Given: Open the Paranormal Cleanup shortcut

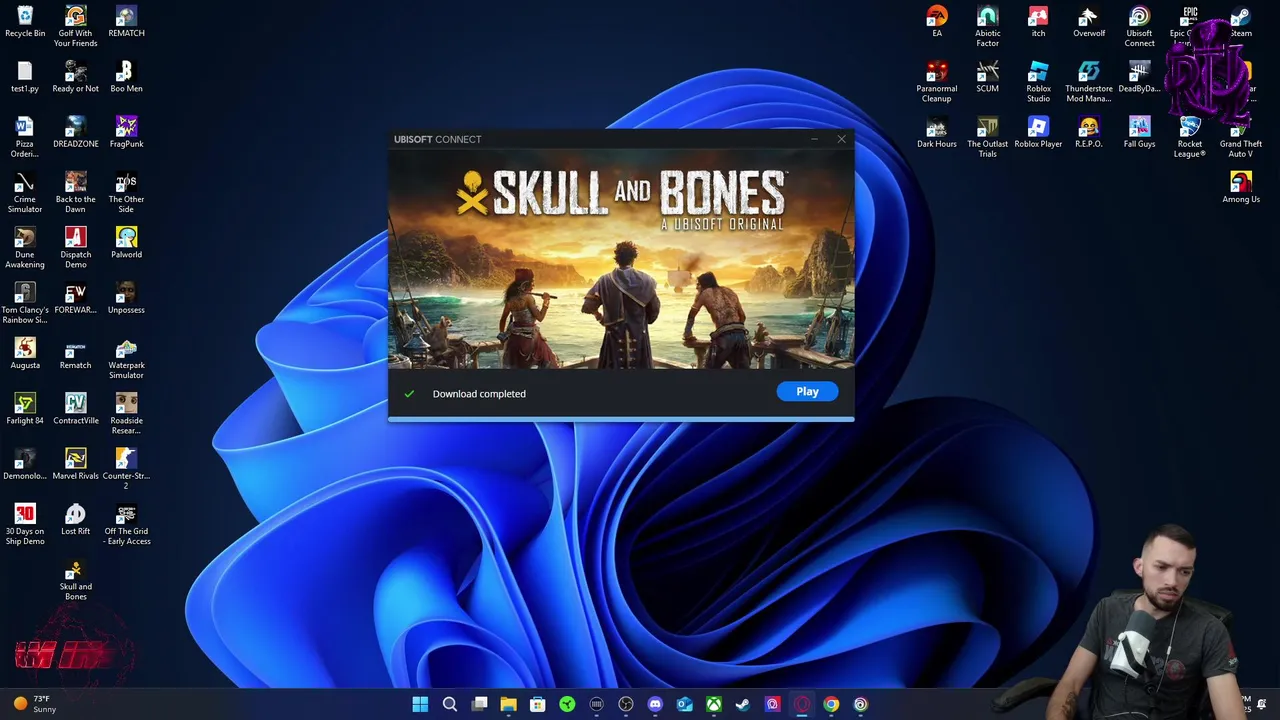Looking at the screenshot, I should click(x=937, y=82).
